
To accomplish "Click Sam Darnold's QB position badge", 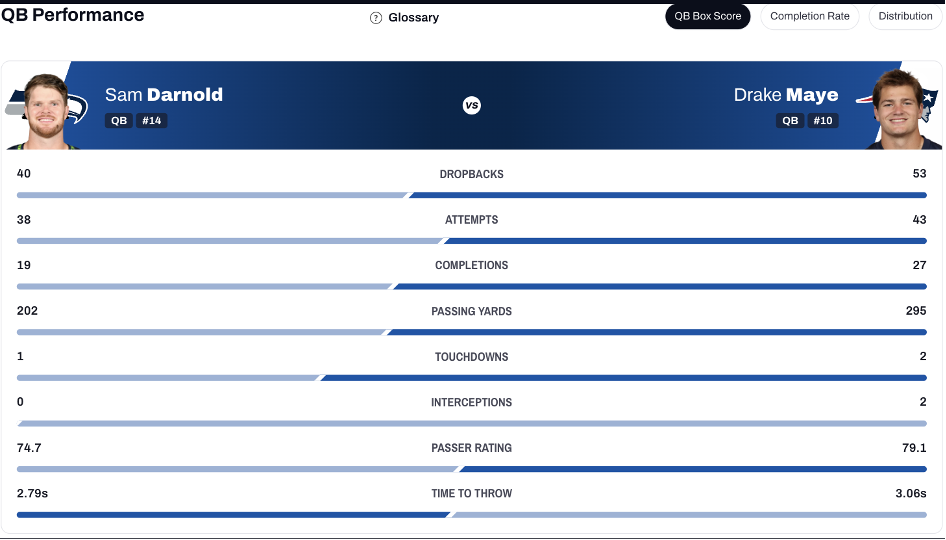I will tap(119, 121).
